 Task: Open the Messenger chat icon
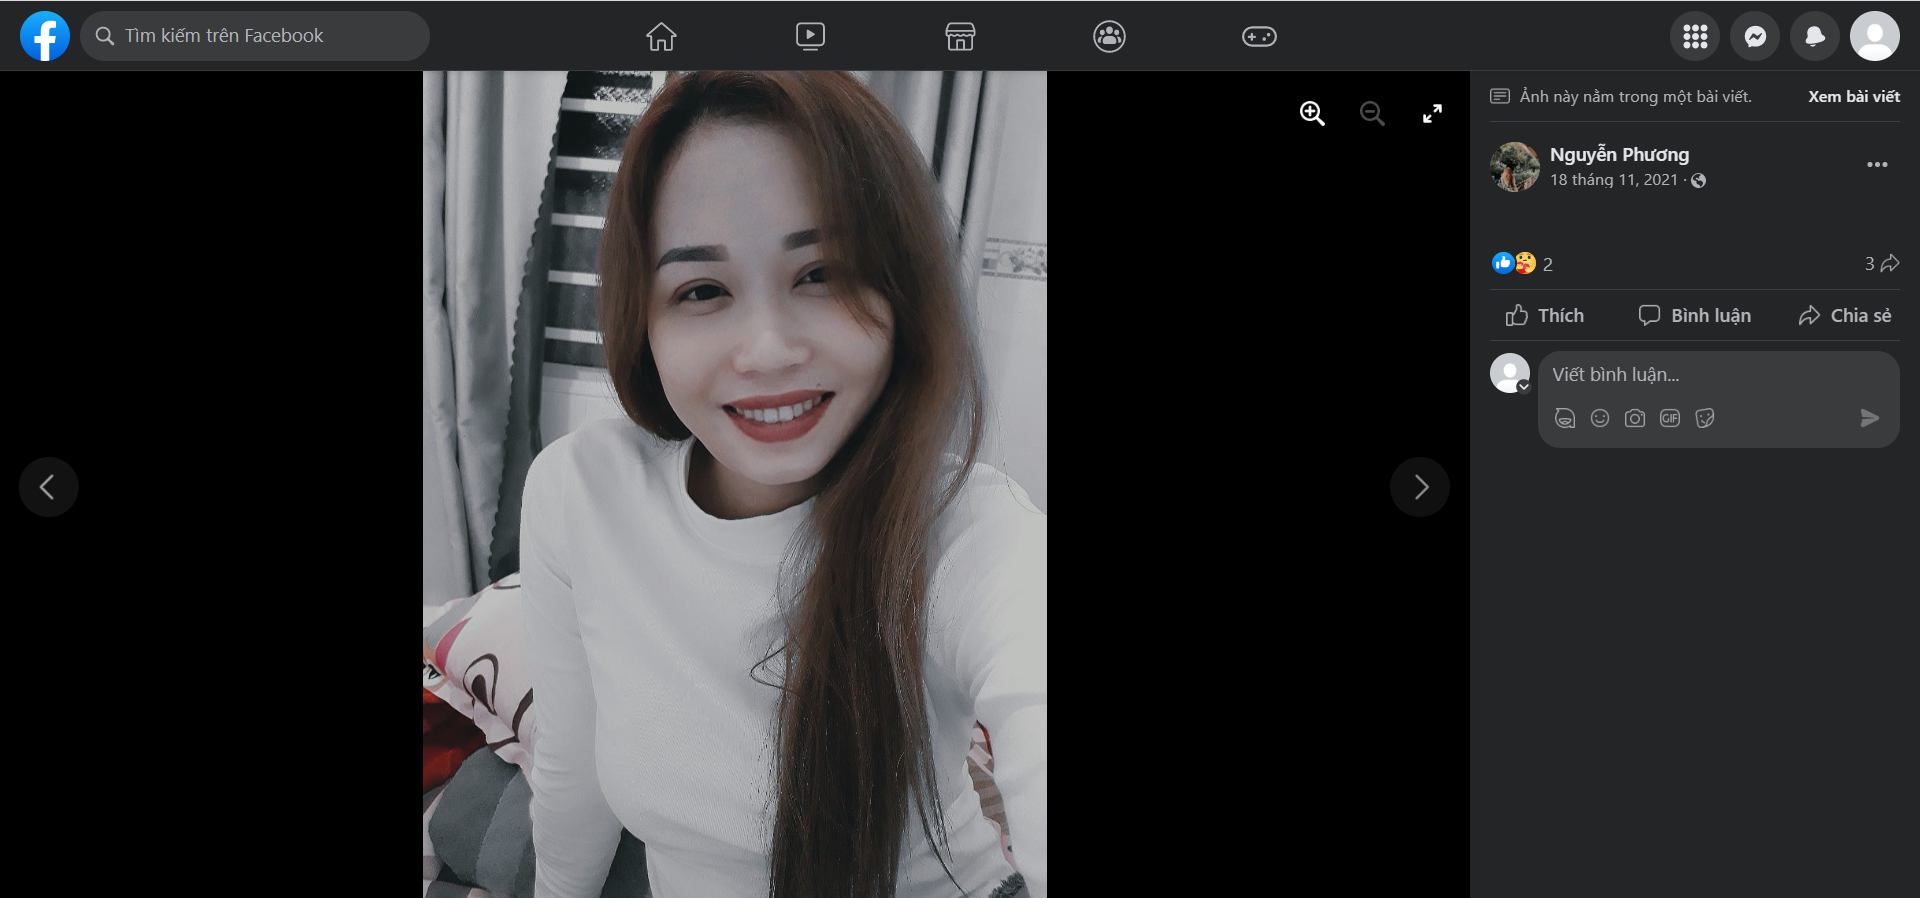click(1754, 37)
